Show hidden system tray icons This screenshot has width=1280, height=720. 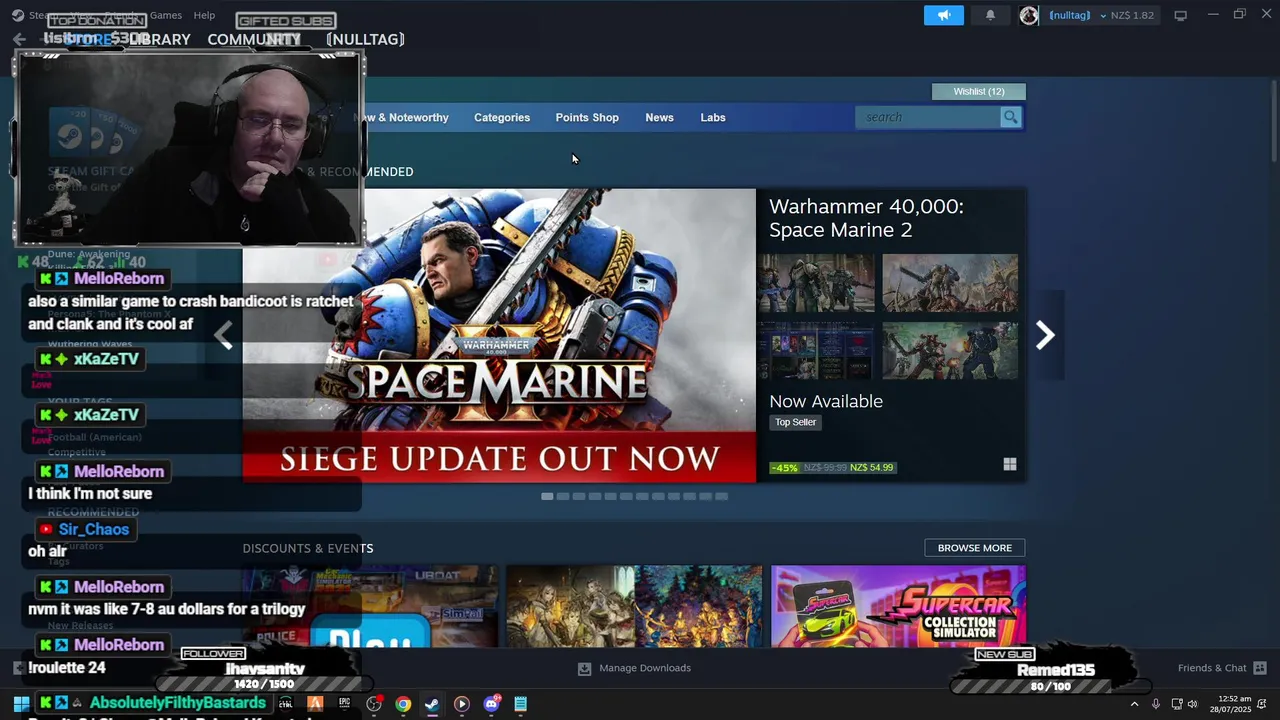pos(1134,704)
